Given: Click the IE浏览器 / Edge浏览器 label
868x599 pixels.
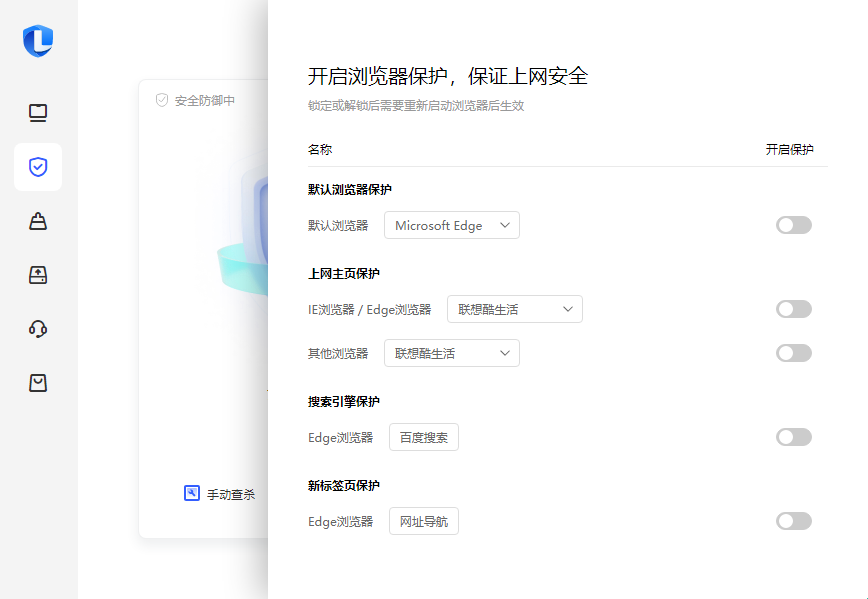Looking at the screenshot, I should pyautogui.click(x=369, y=309).
